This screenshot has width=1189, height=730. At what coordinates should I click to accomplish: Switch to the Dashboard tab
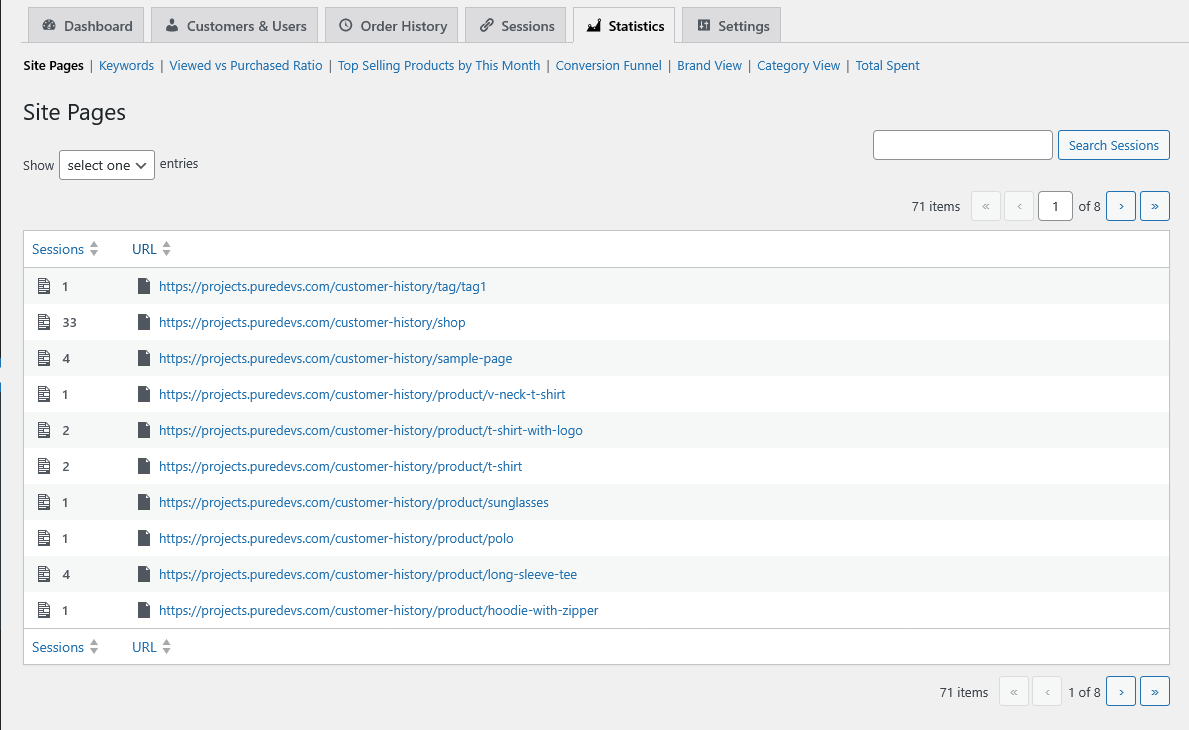coord(87,26)
